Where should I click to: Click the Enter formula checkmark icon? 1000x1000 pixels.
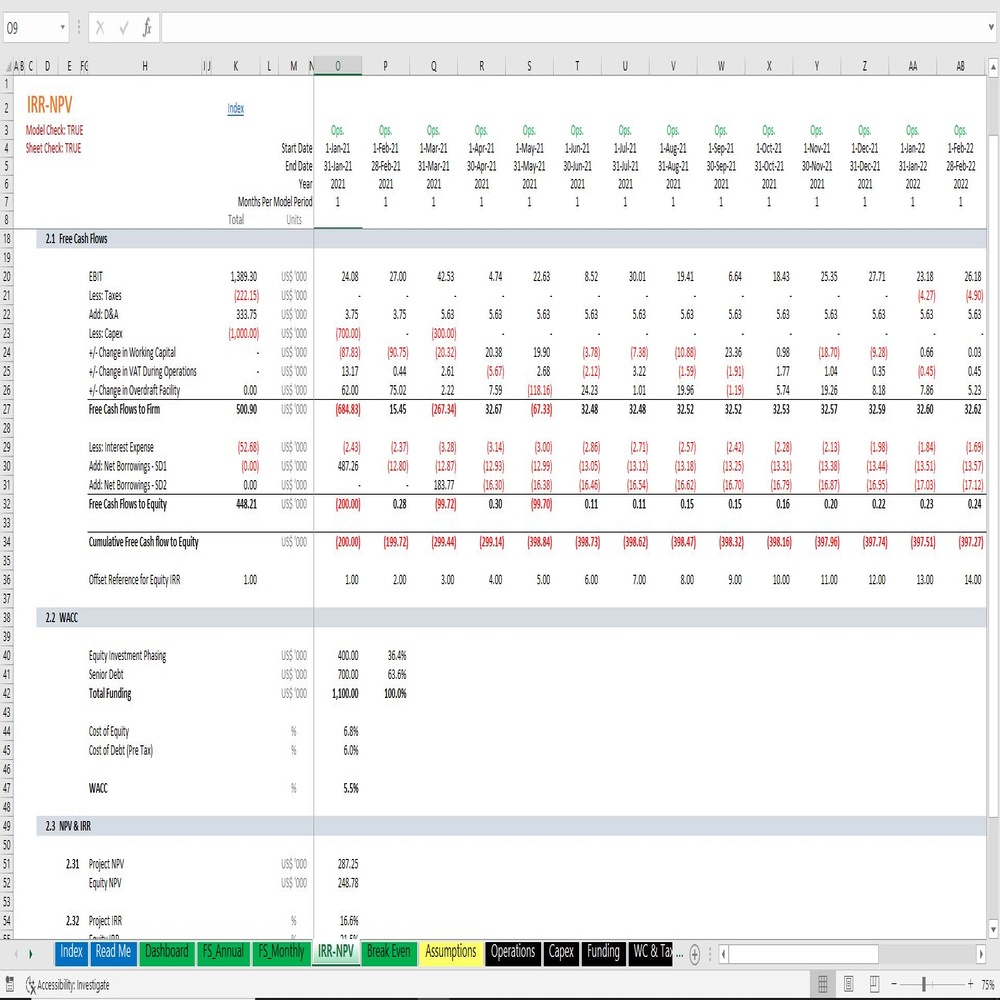pyautogui.click(x=124, y=28)
